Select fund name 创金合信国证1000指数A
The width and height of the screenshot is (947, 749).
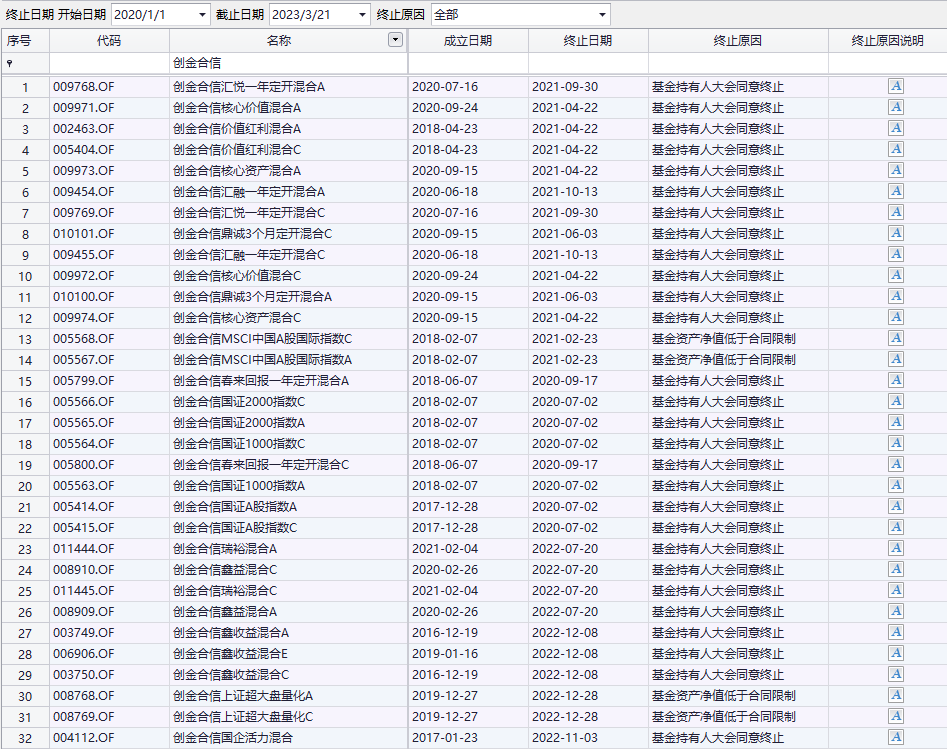click(x=239, y=485)
